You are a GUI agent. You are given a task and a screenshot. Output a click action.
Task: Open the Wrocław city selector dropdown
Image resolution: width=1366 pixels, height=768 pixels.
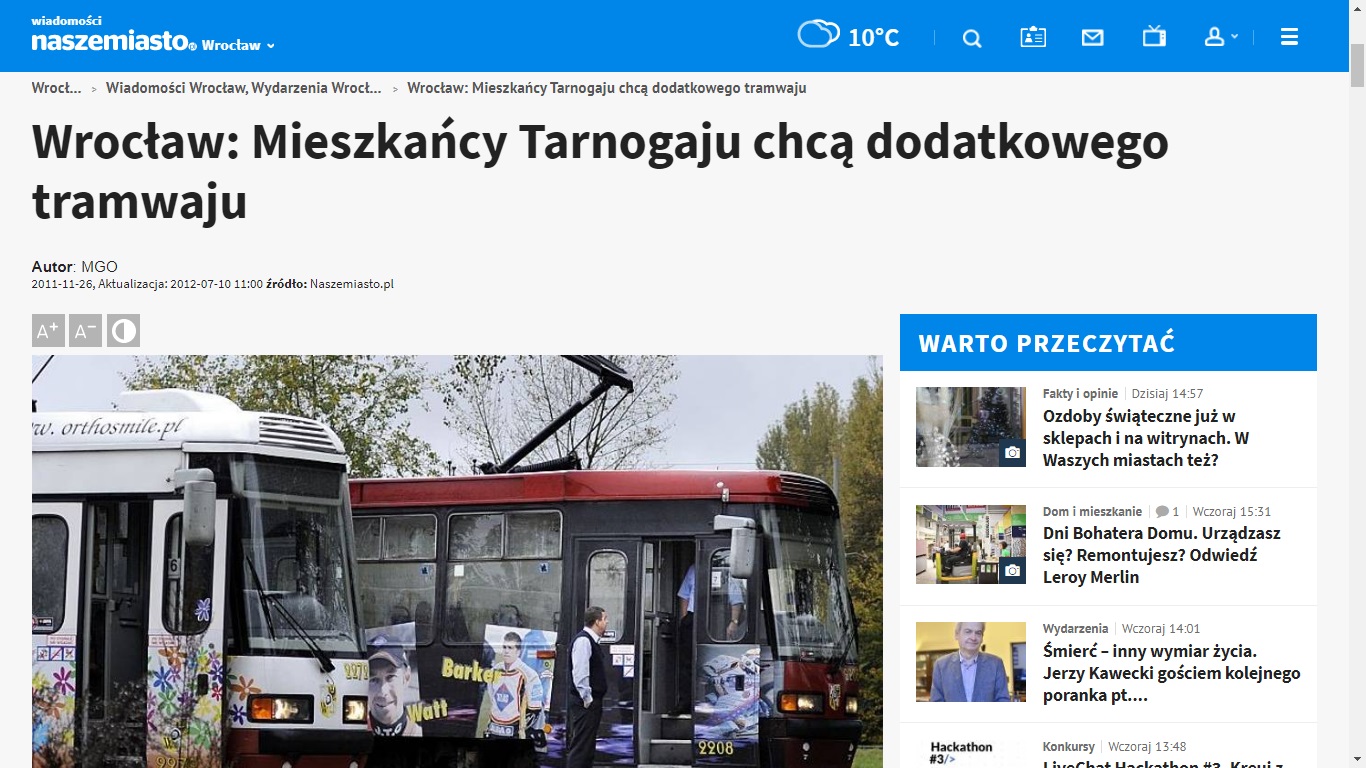point(238,45)
